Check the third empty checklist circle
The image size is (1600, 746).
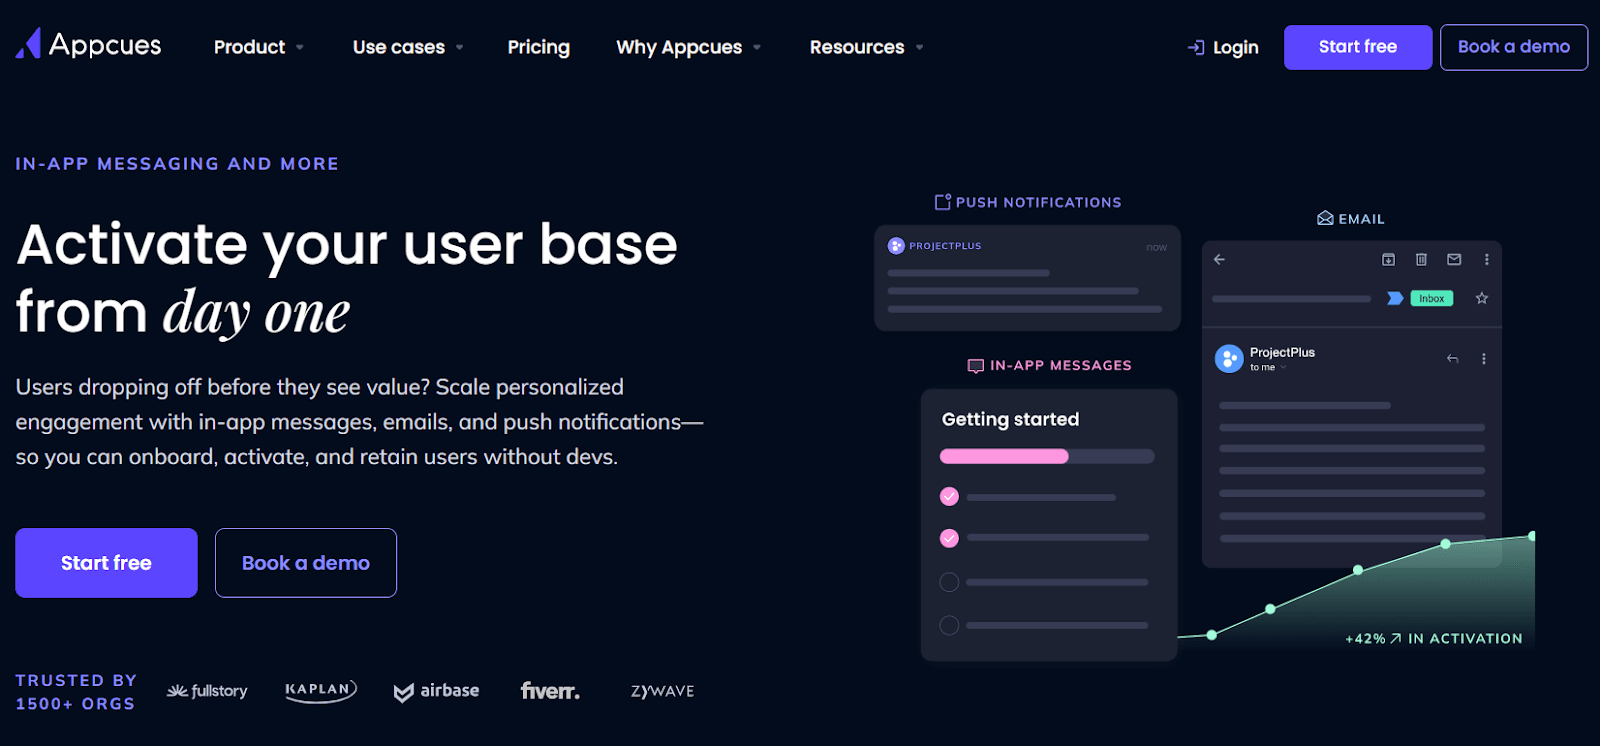click(x=950, y=582)
